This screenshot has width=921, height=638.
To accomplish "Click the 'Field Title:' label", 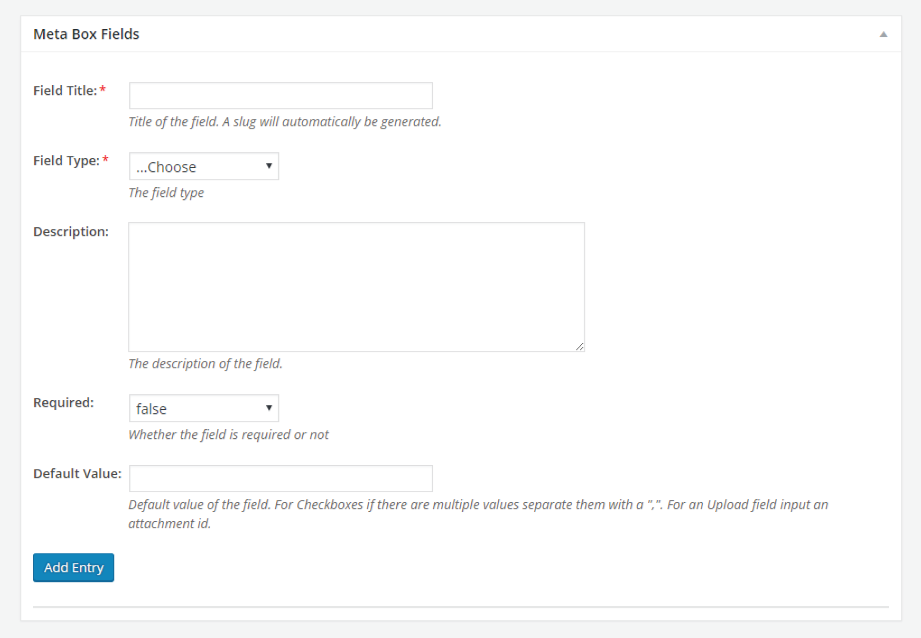I will point(65,90).
